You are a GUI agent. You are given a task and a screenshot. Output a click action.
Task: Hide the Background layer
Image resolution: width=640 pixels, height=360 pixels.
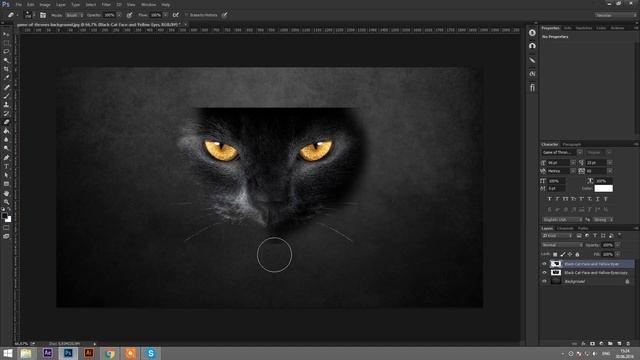544,281
